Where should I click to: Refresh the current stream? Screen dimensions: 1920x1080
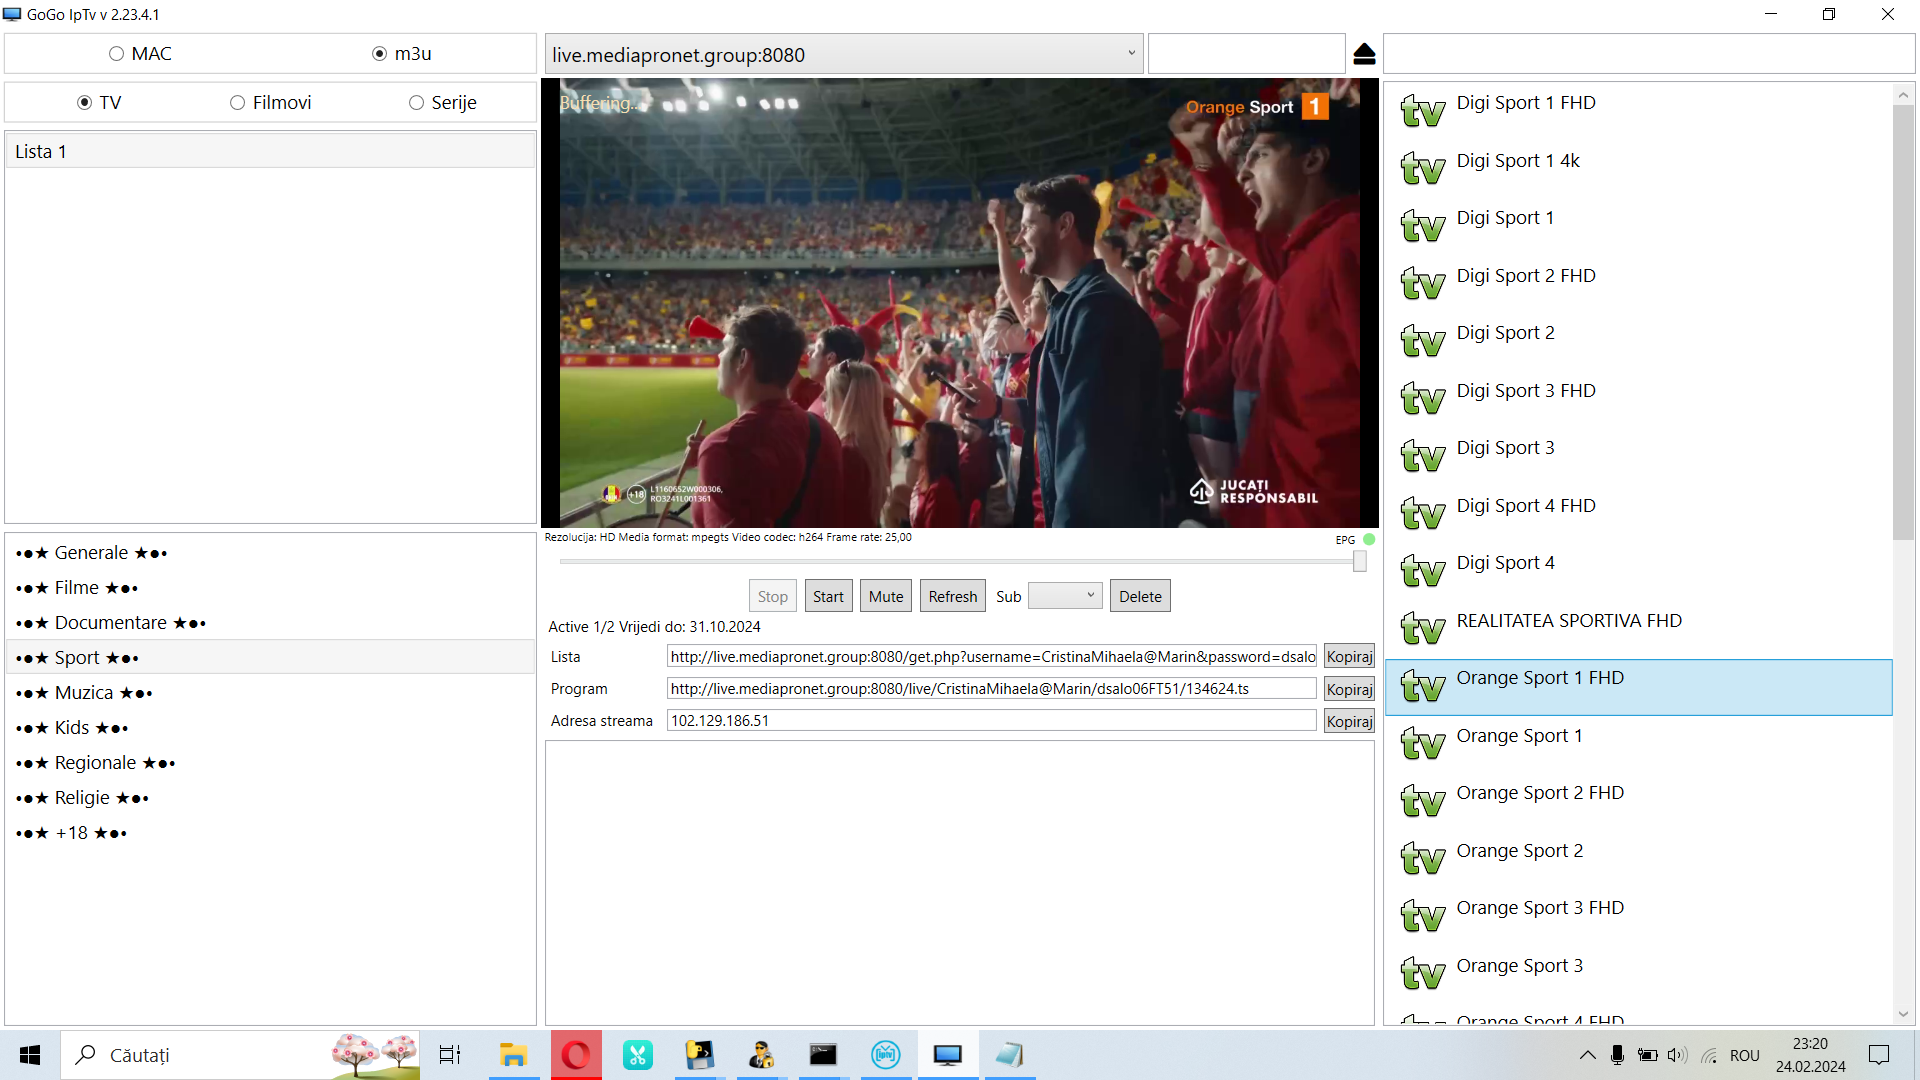click(953, 596)
